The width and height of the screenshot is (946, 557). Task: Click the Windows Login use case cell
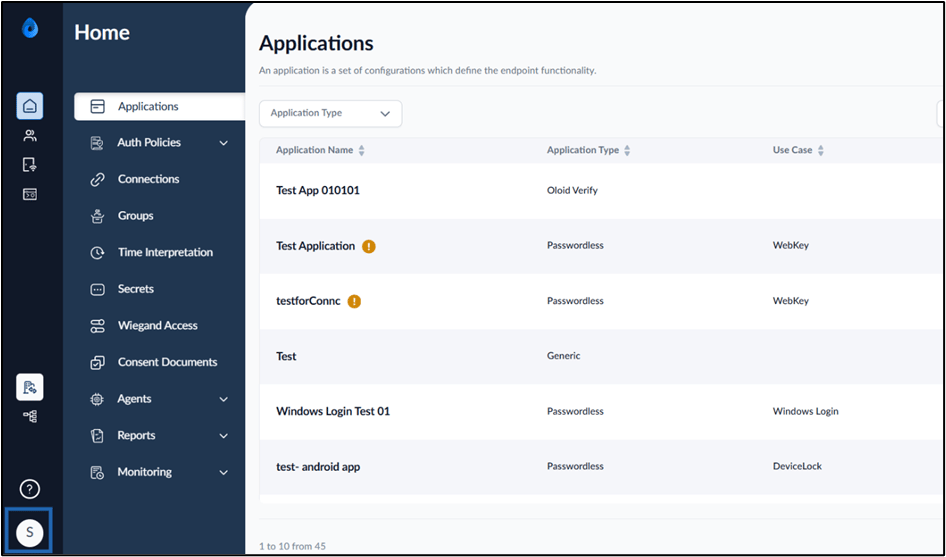point(805,412)
